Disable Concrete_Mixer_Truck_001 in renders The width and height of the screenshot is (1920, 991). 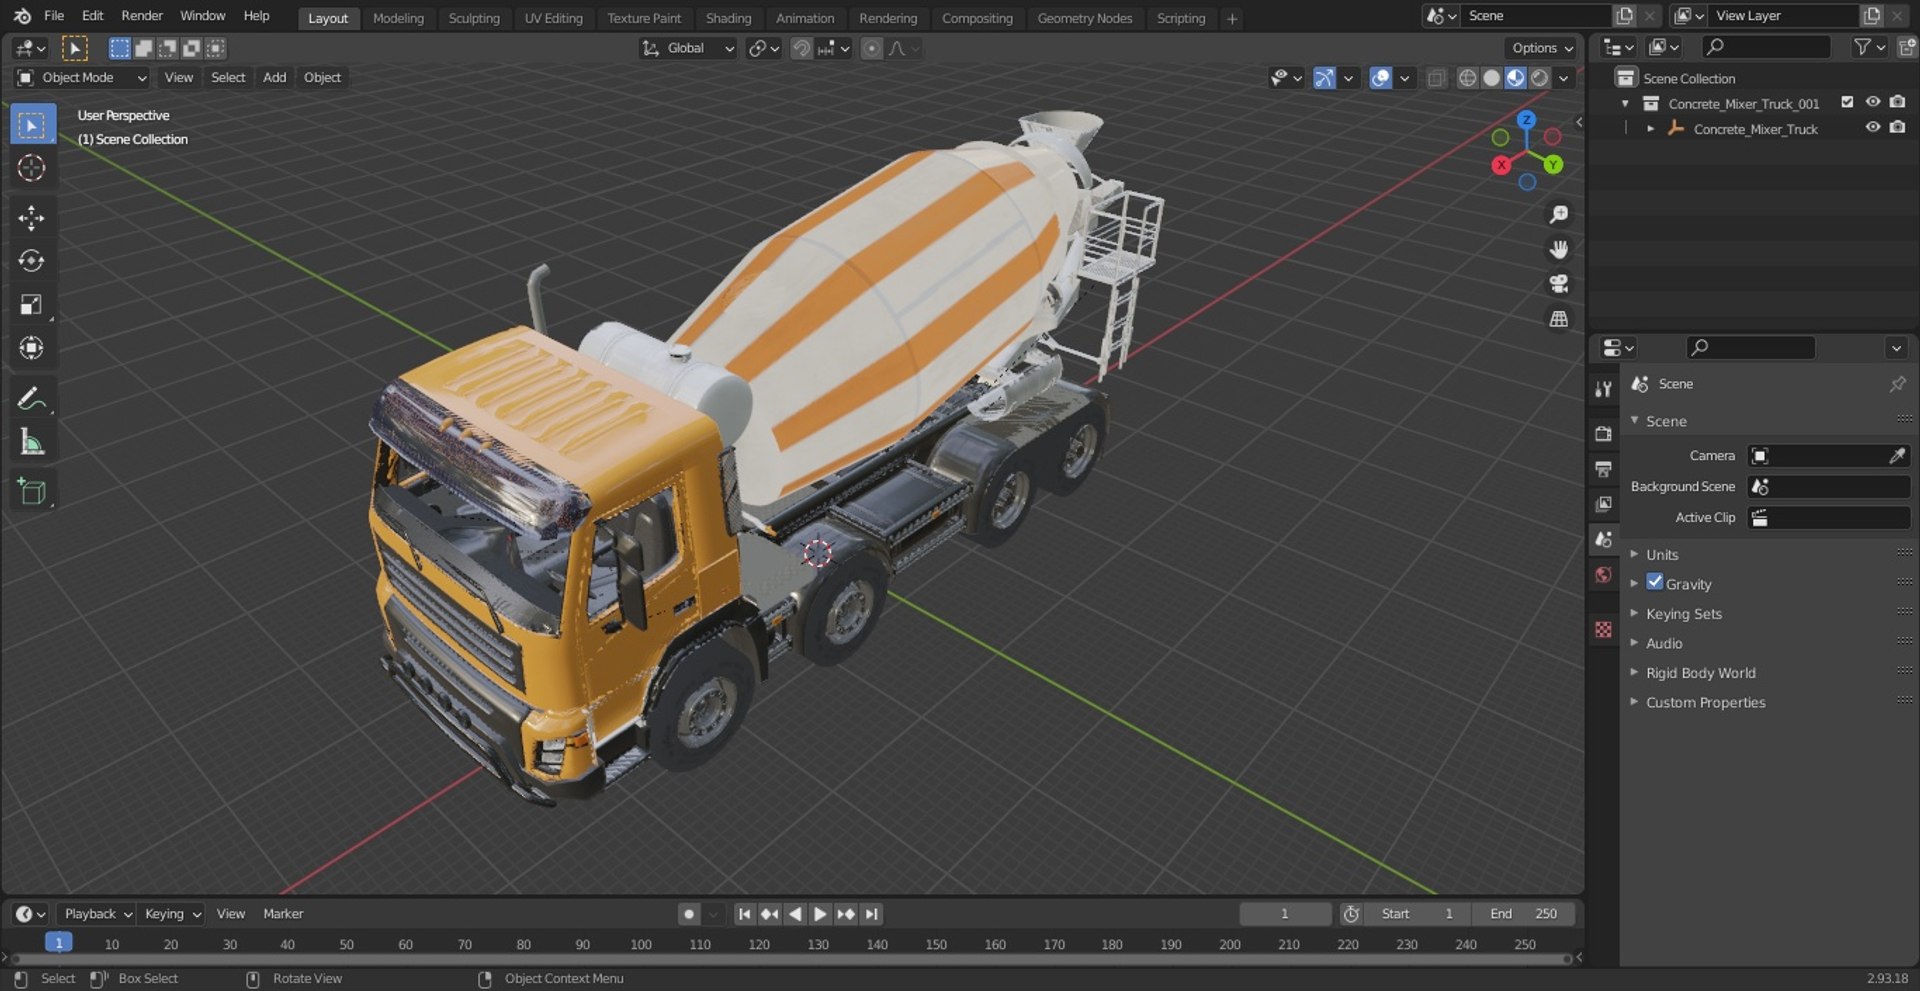point(1897,102)
